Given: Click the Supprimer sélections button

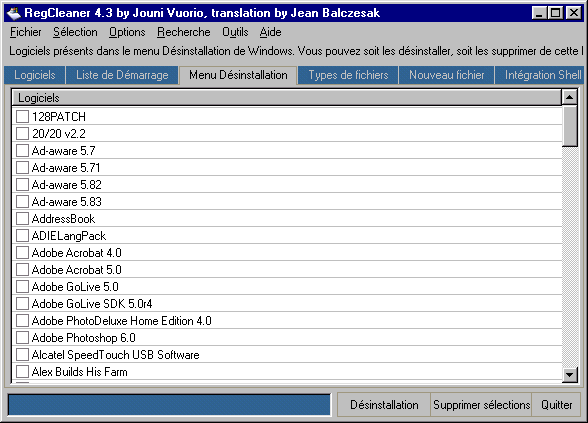Looking at the screenshot, I should (x=482, y=405).
